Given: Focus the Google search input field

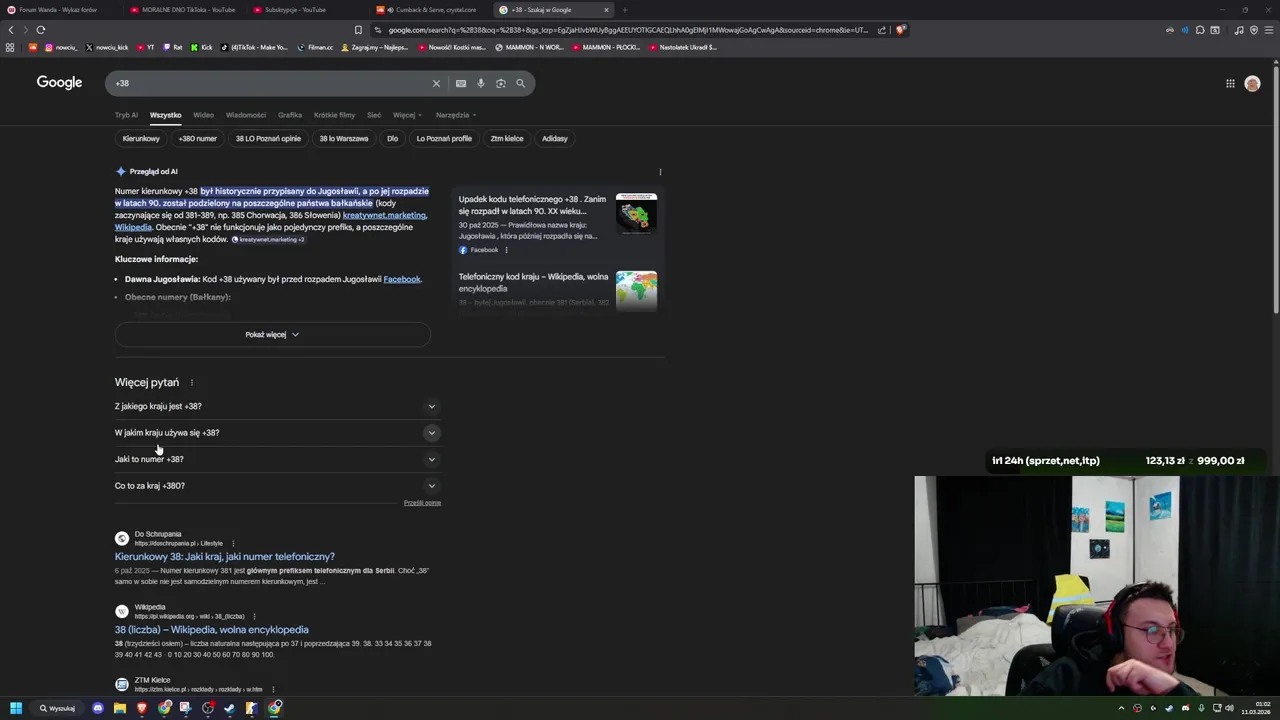Looking at the screenshot, I should 270,83.
